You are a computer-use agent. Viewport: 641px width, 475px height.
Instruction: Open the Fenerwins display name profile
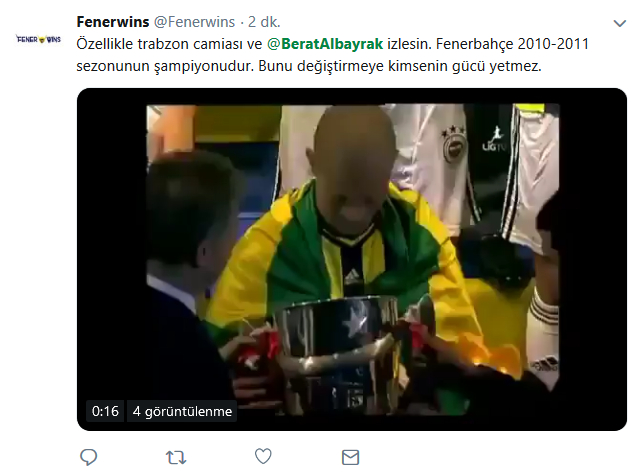pyautogui.click(x=113, y=22)
